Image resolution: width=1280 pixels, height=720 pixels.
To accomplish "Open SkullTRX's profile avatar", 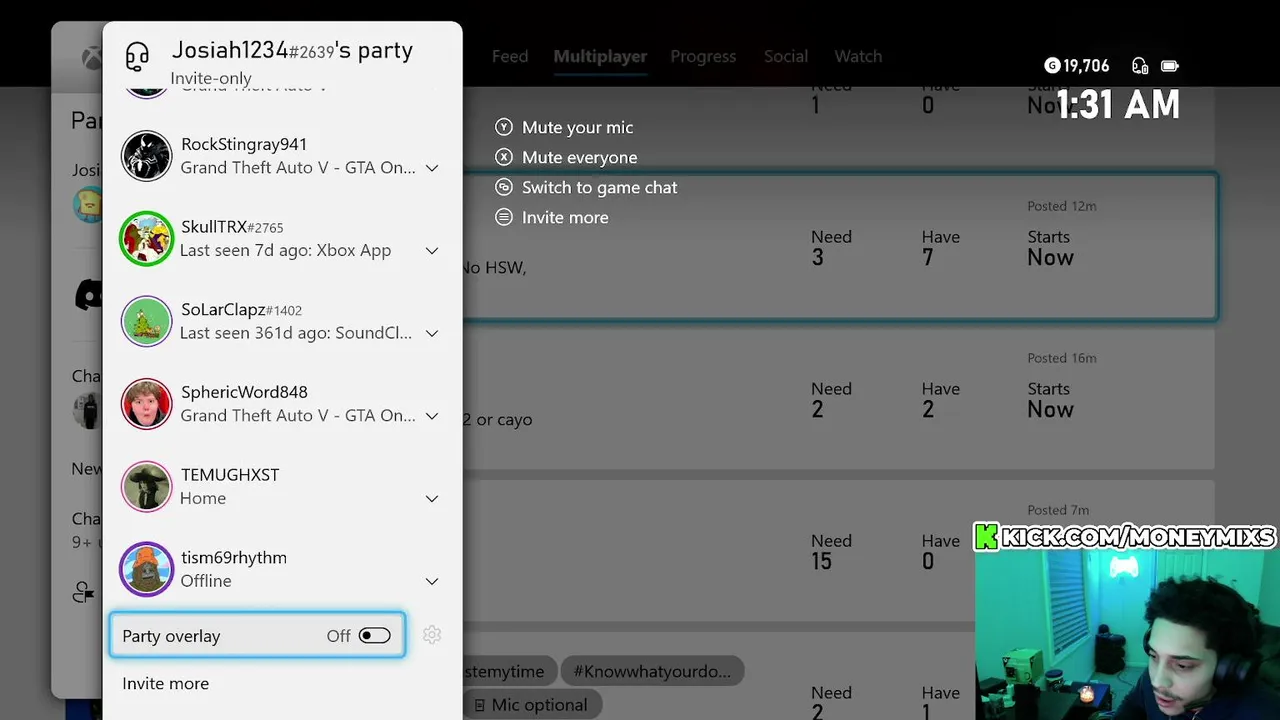I will click(147, 239).
